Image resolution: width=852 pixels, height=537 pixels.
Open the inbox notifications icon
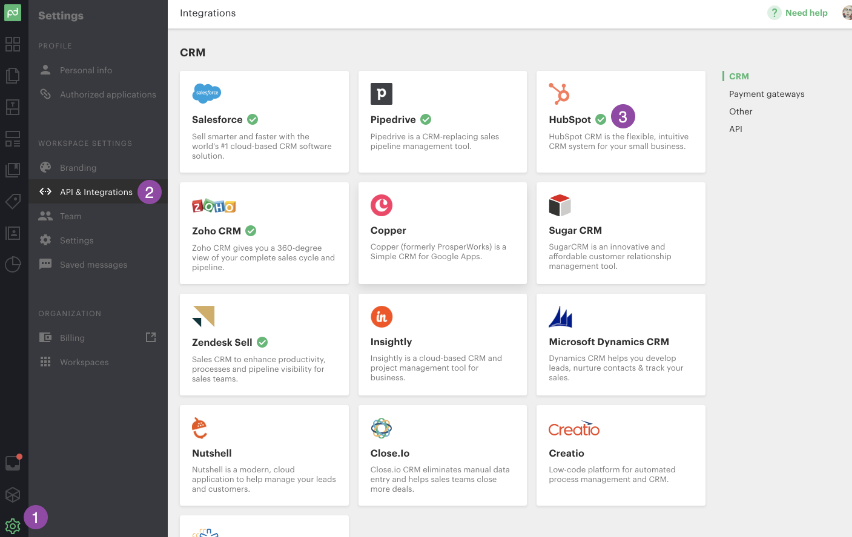click(x=12, y=464)
